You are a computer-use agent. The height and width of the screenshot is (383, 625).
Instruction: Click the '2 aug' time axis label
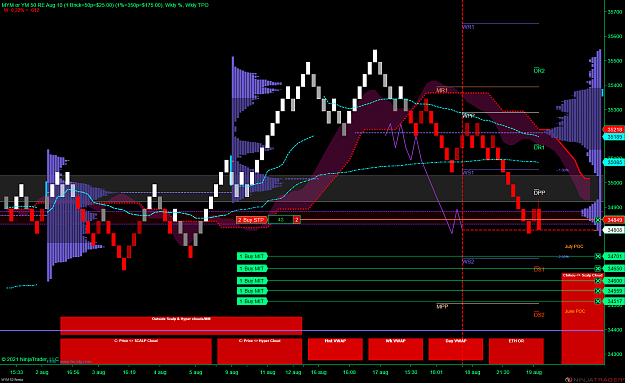[x=42, y=372]
